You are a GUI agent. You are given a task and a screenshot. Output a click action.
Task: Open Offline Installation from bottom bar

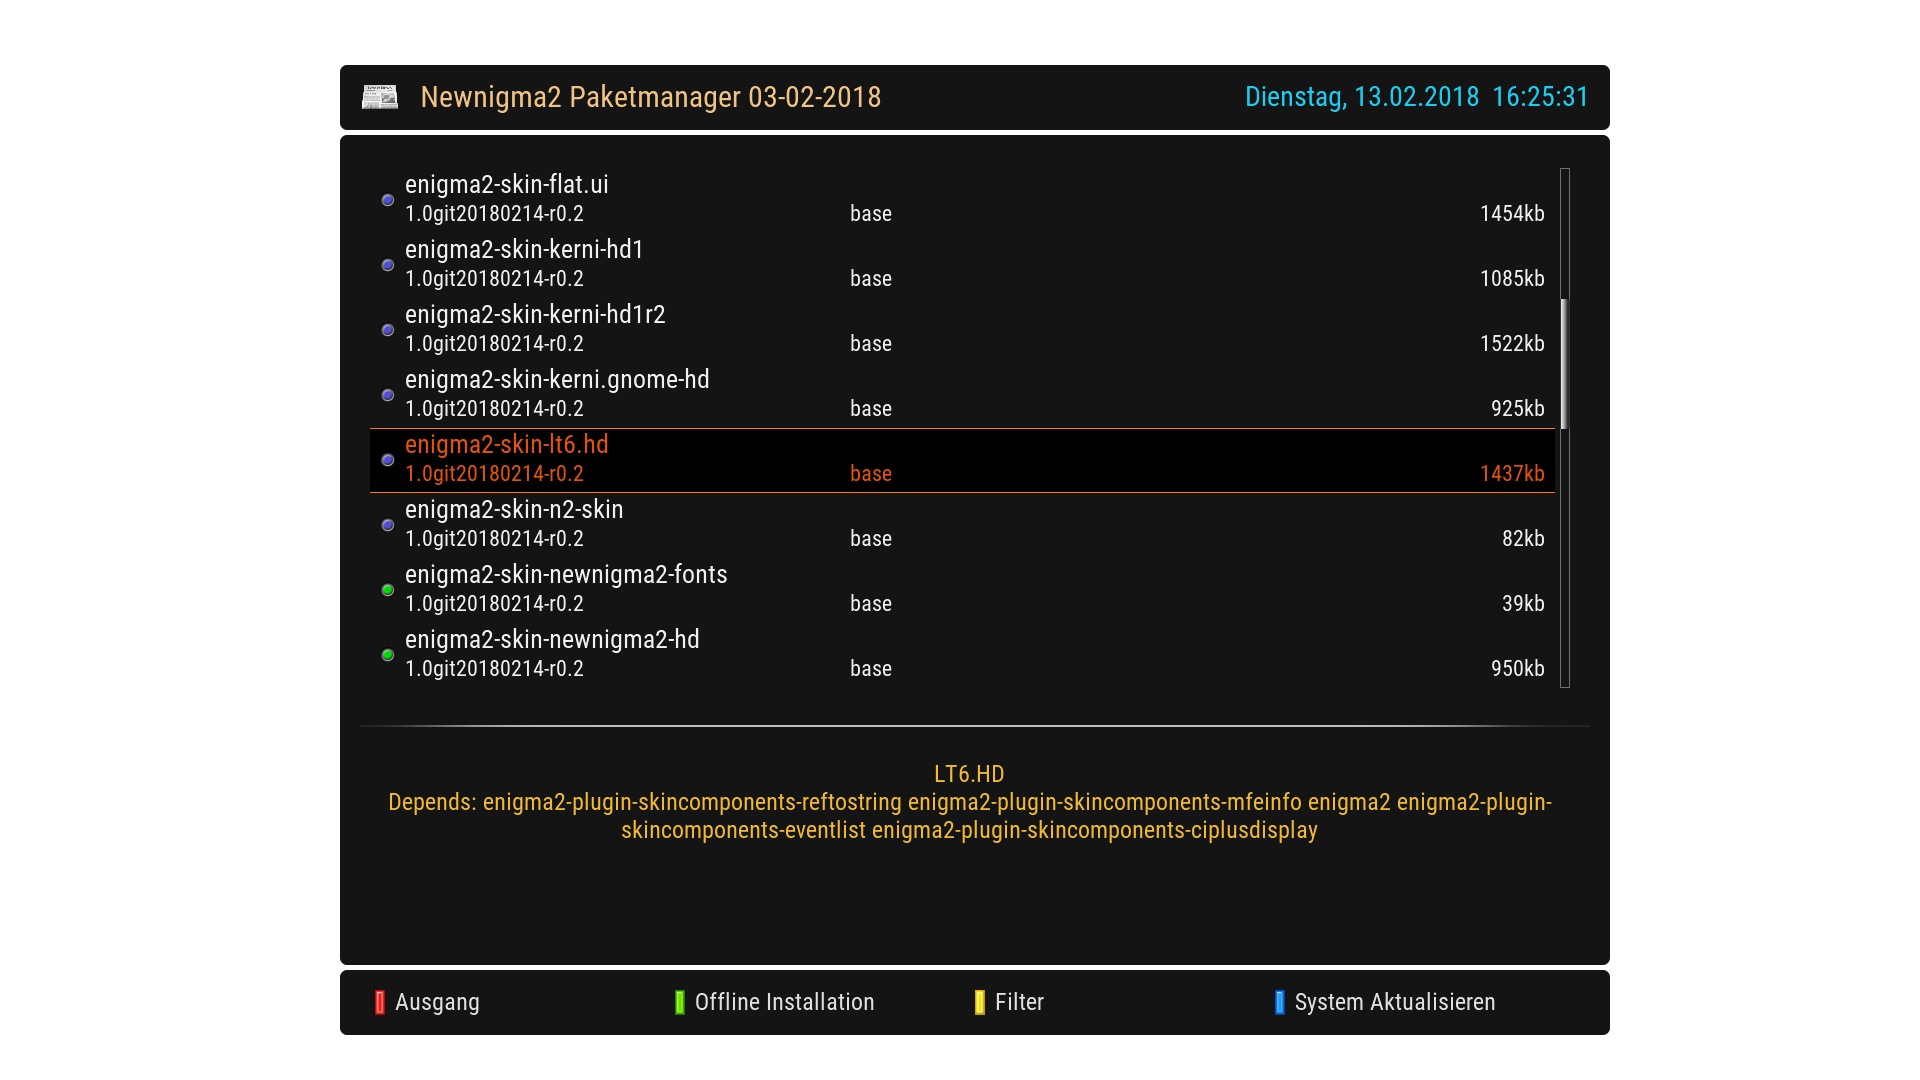tap(784, 1002)
